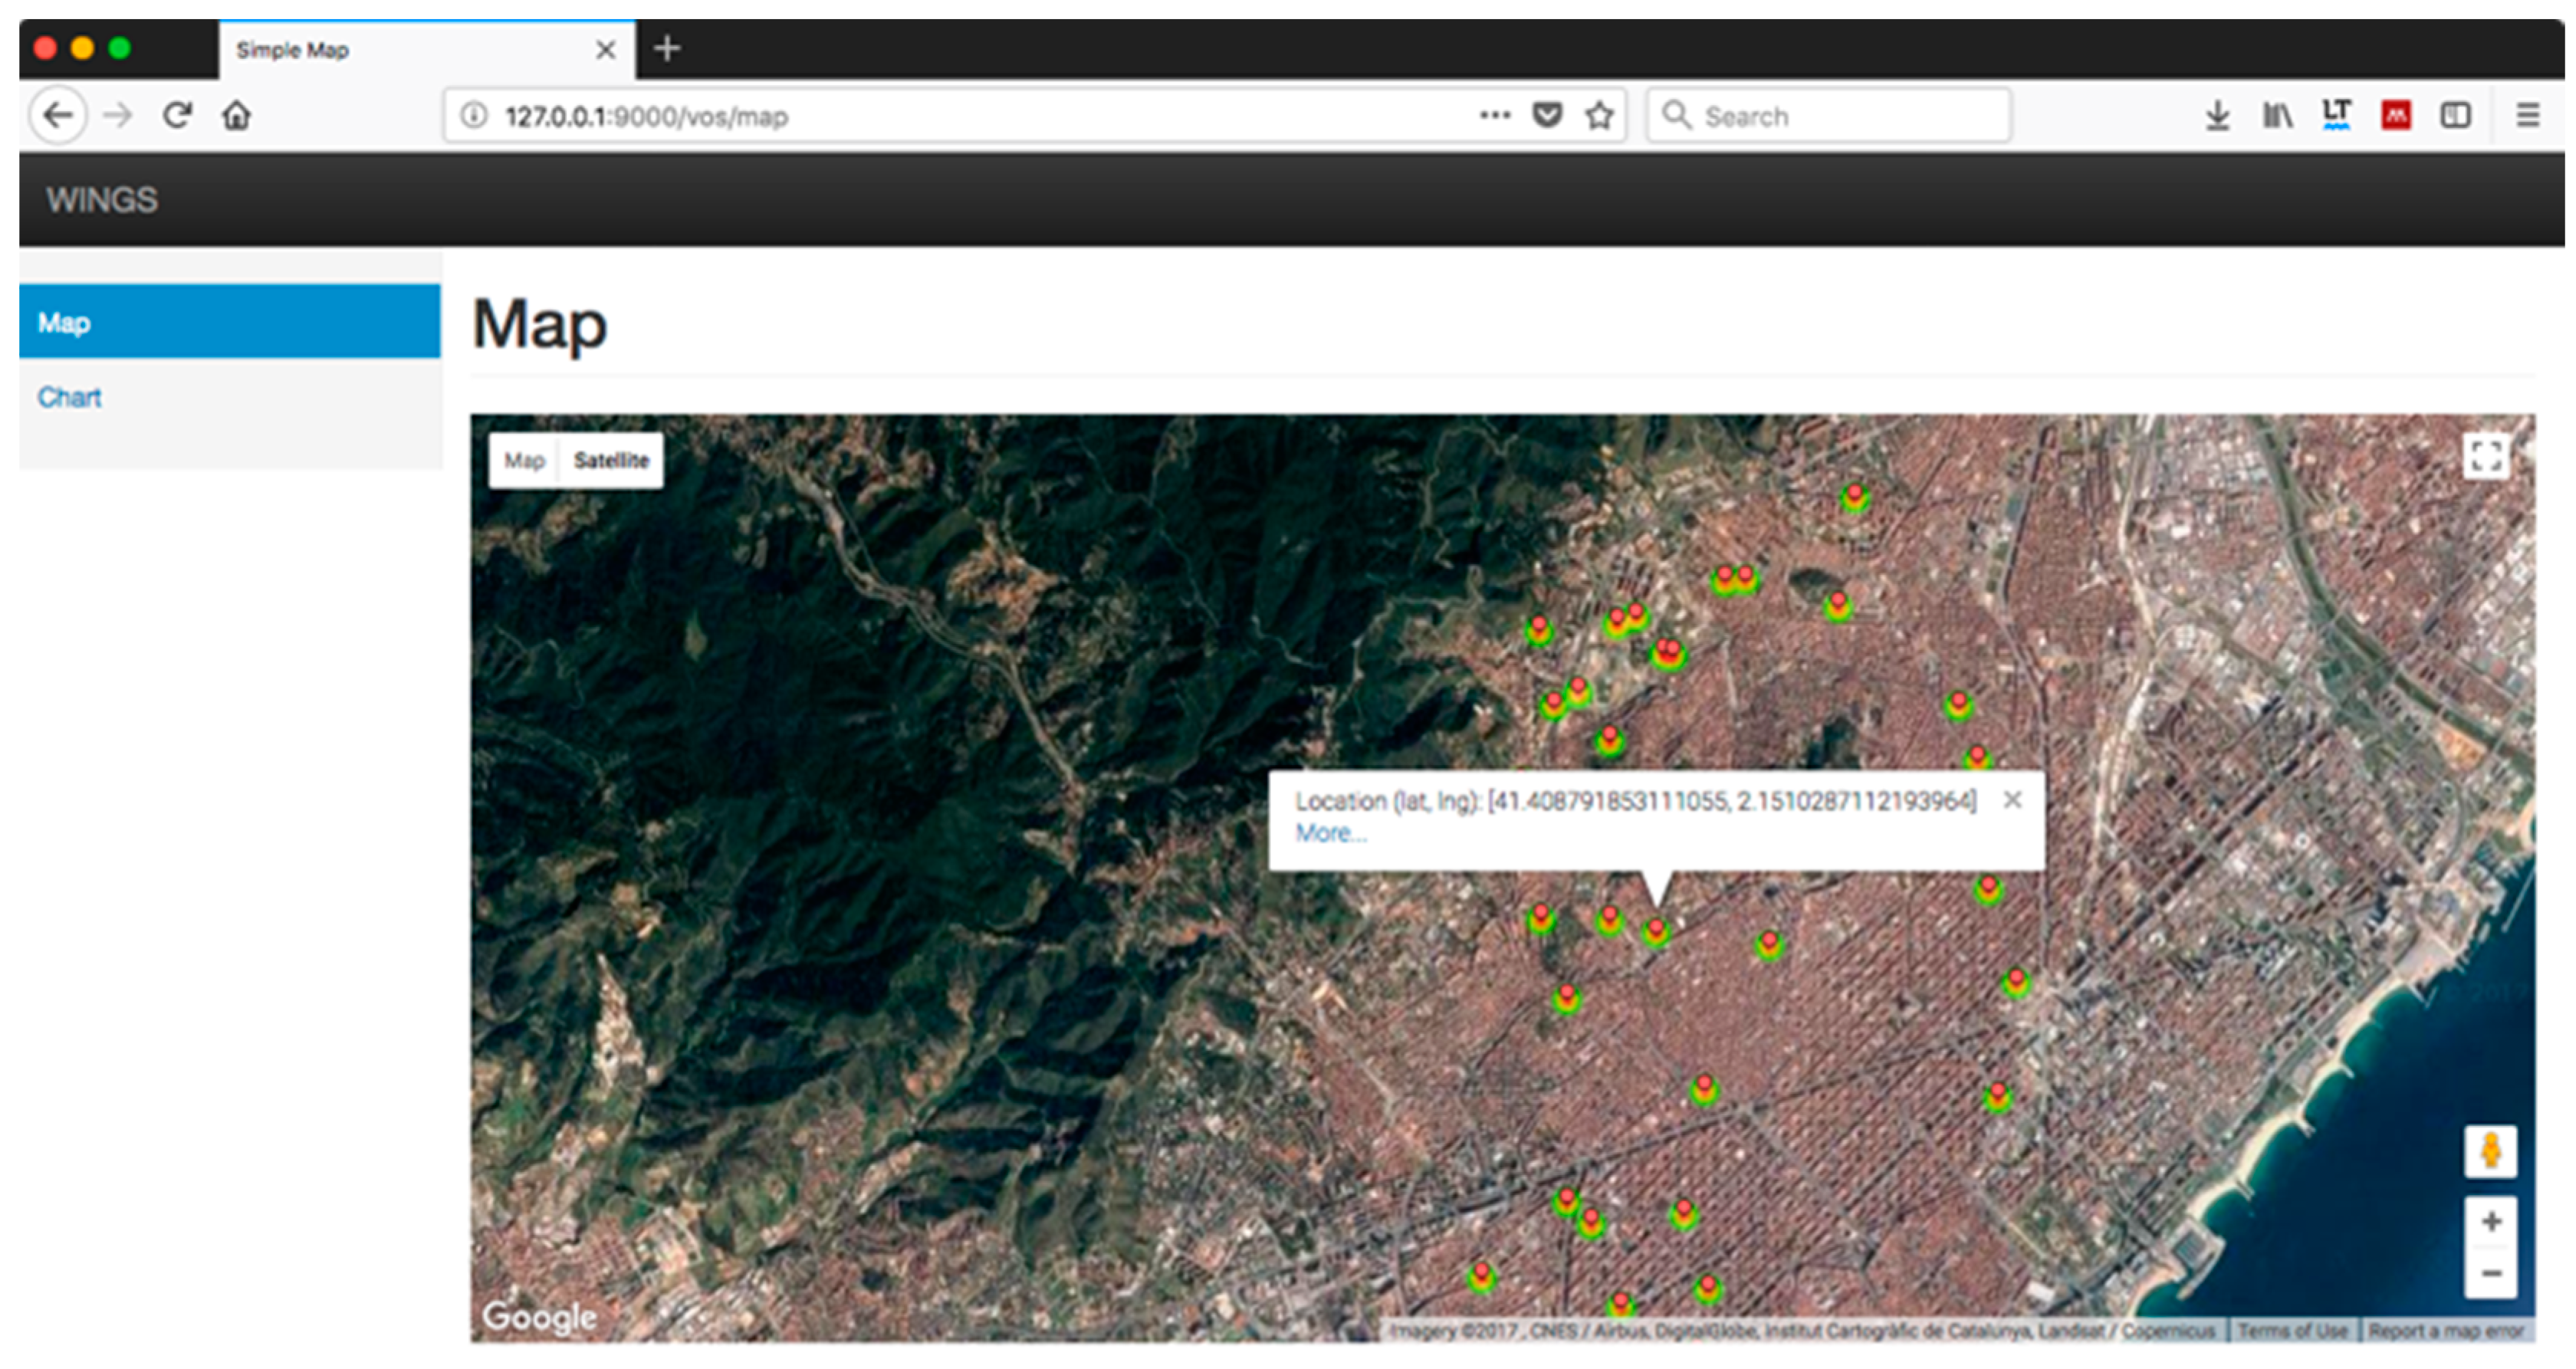Save page to Pocket icon
This screenshot has height=1369, width=2576.
pos(1547,116)
